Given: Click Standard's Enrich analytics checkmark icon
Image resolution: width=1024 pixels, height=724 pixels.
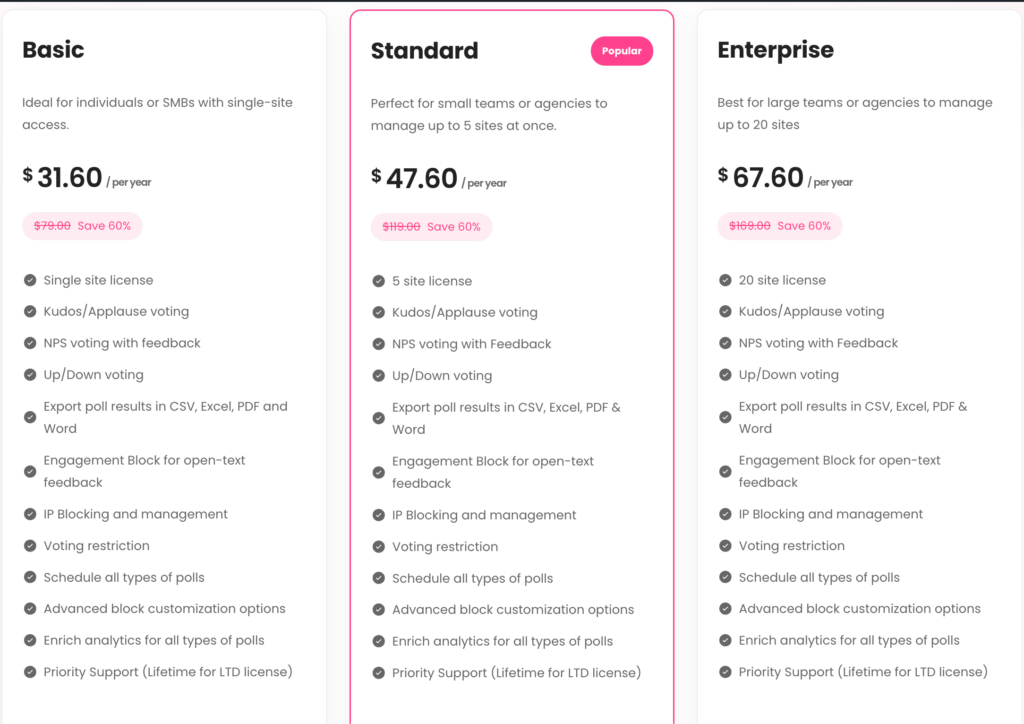Looking at the screenshot, I should [379, 641].
